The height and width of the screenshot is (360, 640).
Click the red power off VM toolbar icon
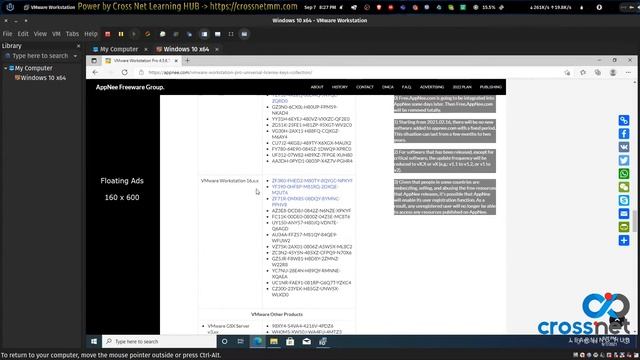pos(108,34)
